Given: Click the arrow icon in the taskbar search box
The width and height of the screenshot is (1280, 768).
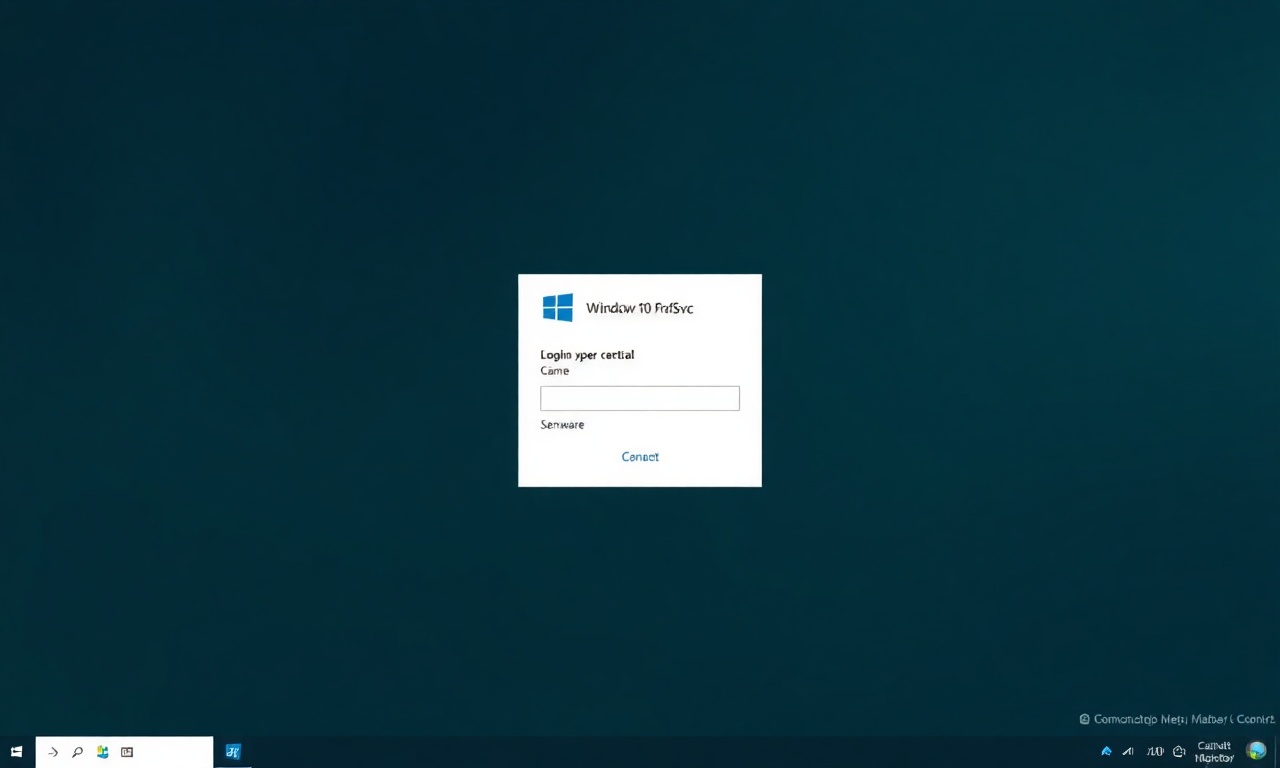Looking at the screenshot, I should 53,752.
